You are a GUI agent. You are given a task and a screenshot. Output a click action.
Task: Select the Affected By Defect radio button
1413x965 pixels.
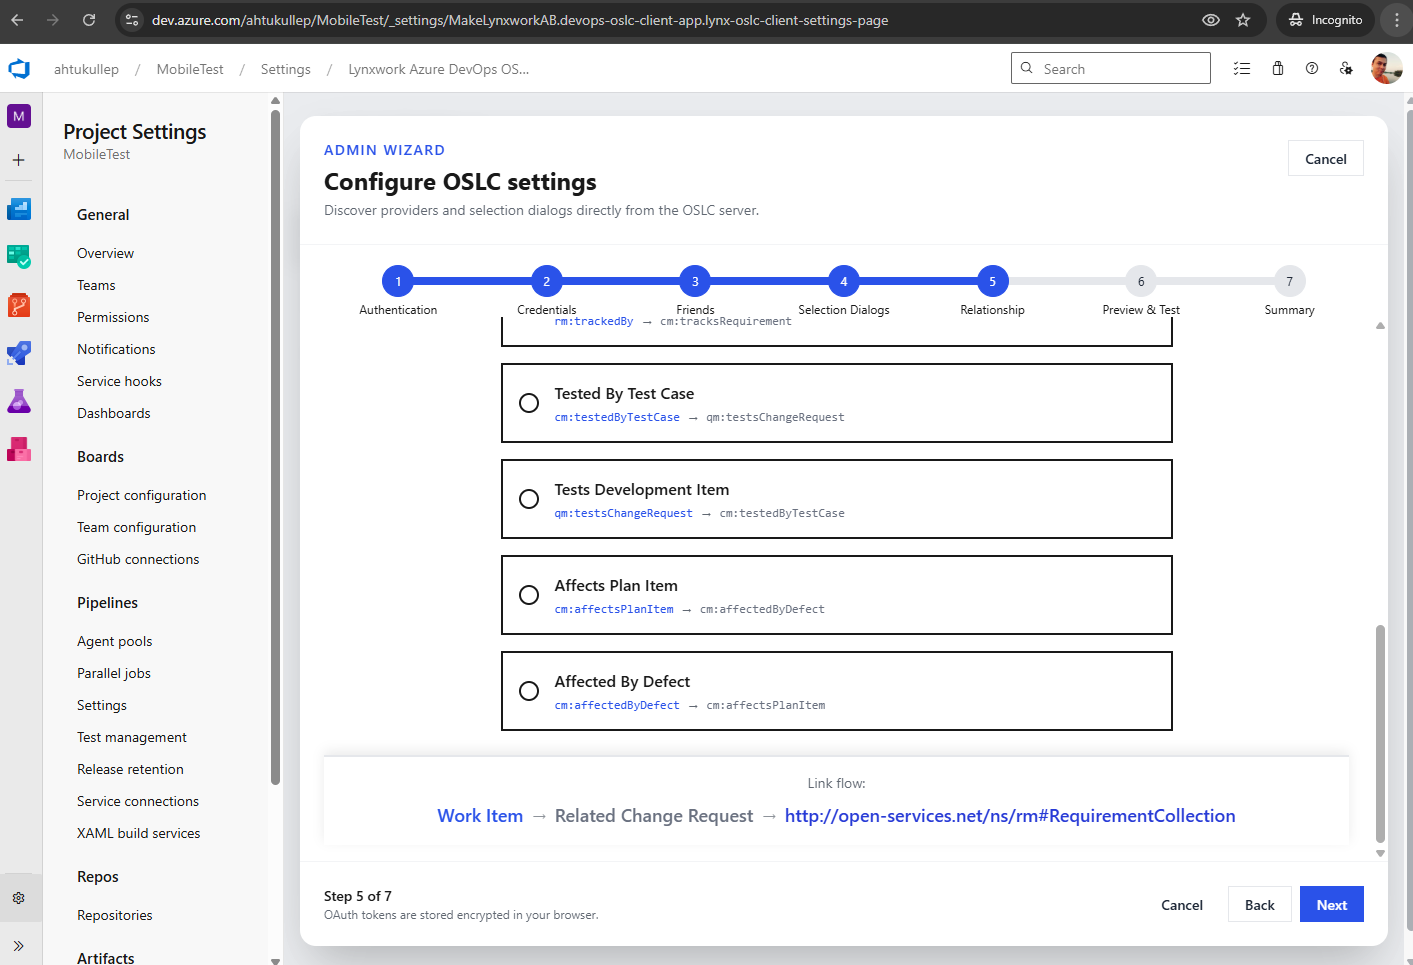[x=529, y=691]
